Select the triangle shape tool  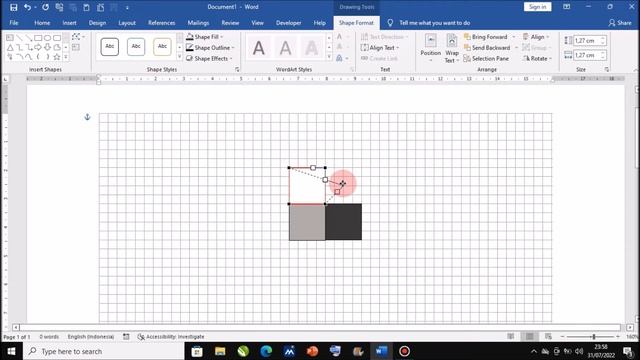click(10, 47)
